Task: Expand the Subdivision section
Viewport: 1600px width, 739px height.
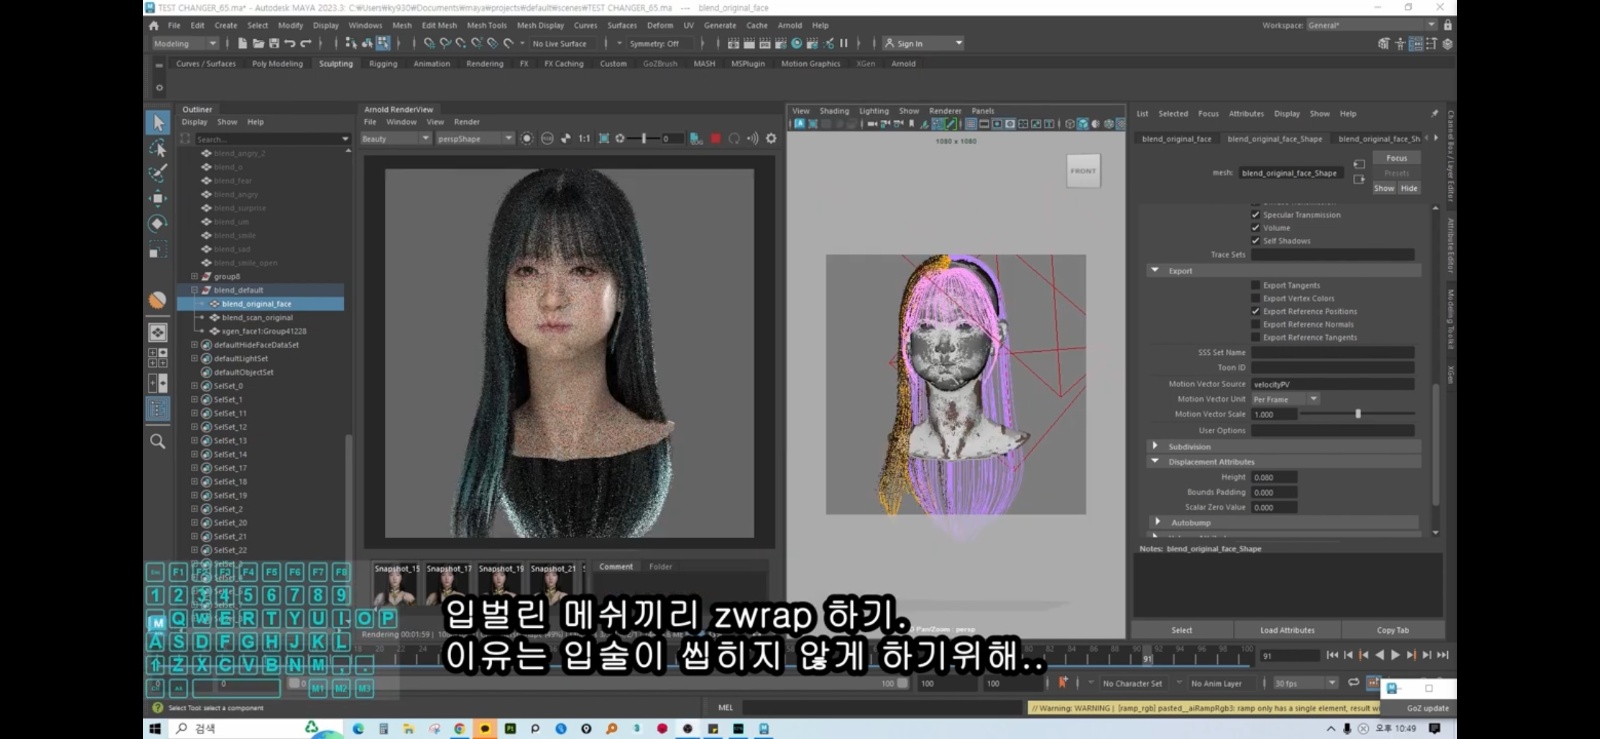Action: (x=1155, y=446)
